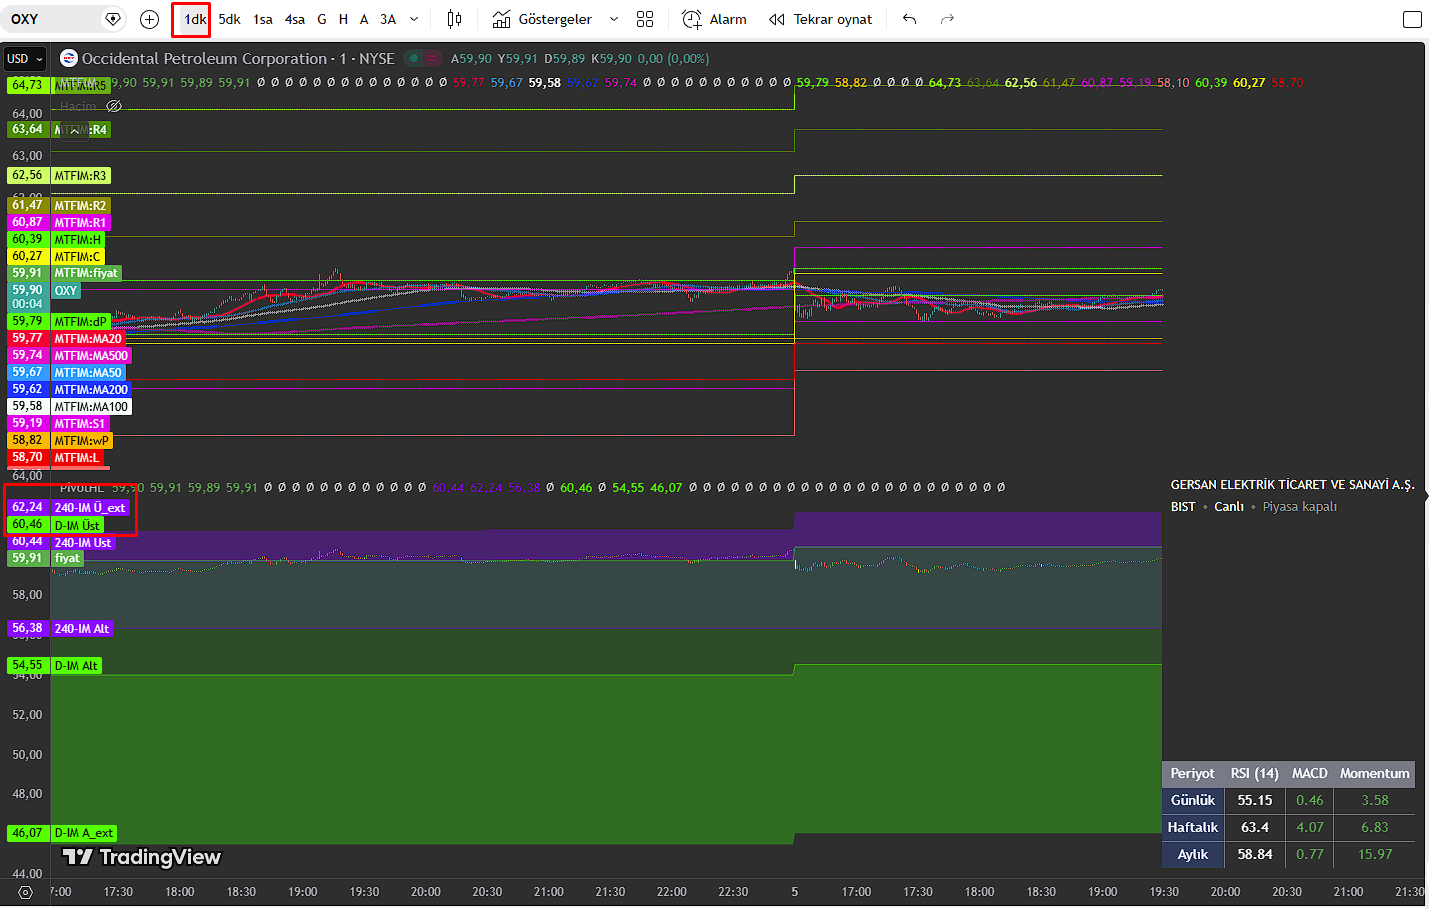Image resolution: width=1429 pixels, height=909 pixels.
Task: Click the MTFIM:wP price label
Action: [82, 441]
